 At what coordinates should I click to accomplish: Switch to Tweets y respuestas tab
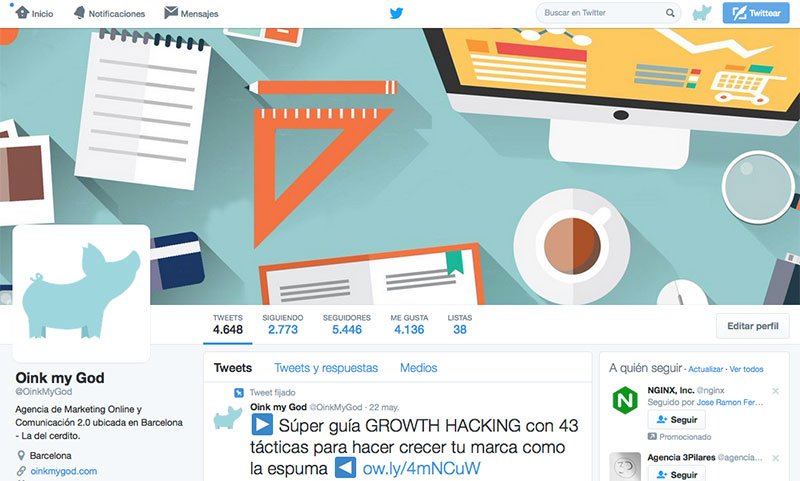[326, 368]
